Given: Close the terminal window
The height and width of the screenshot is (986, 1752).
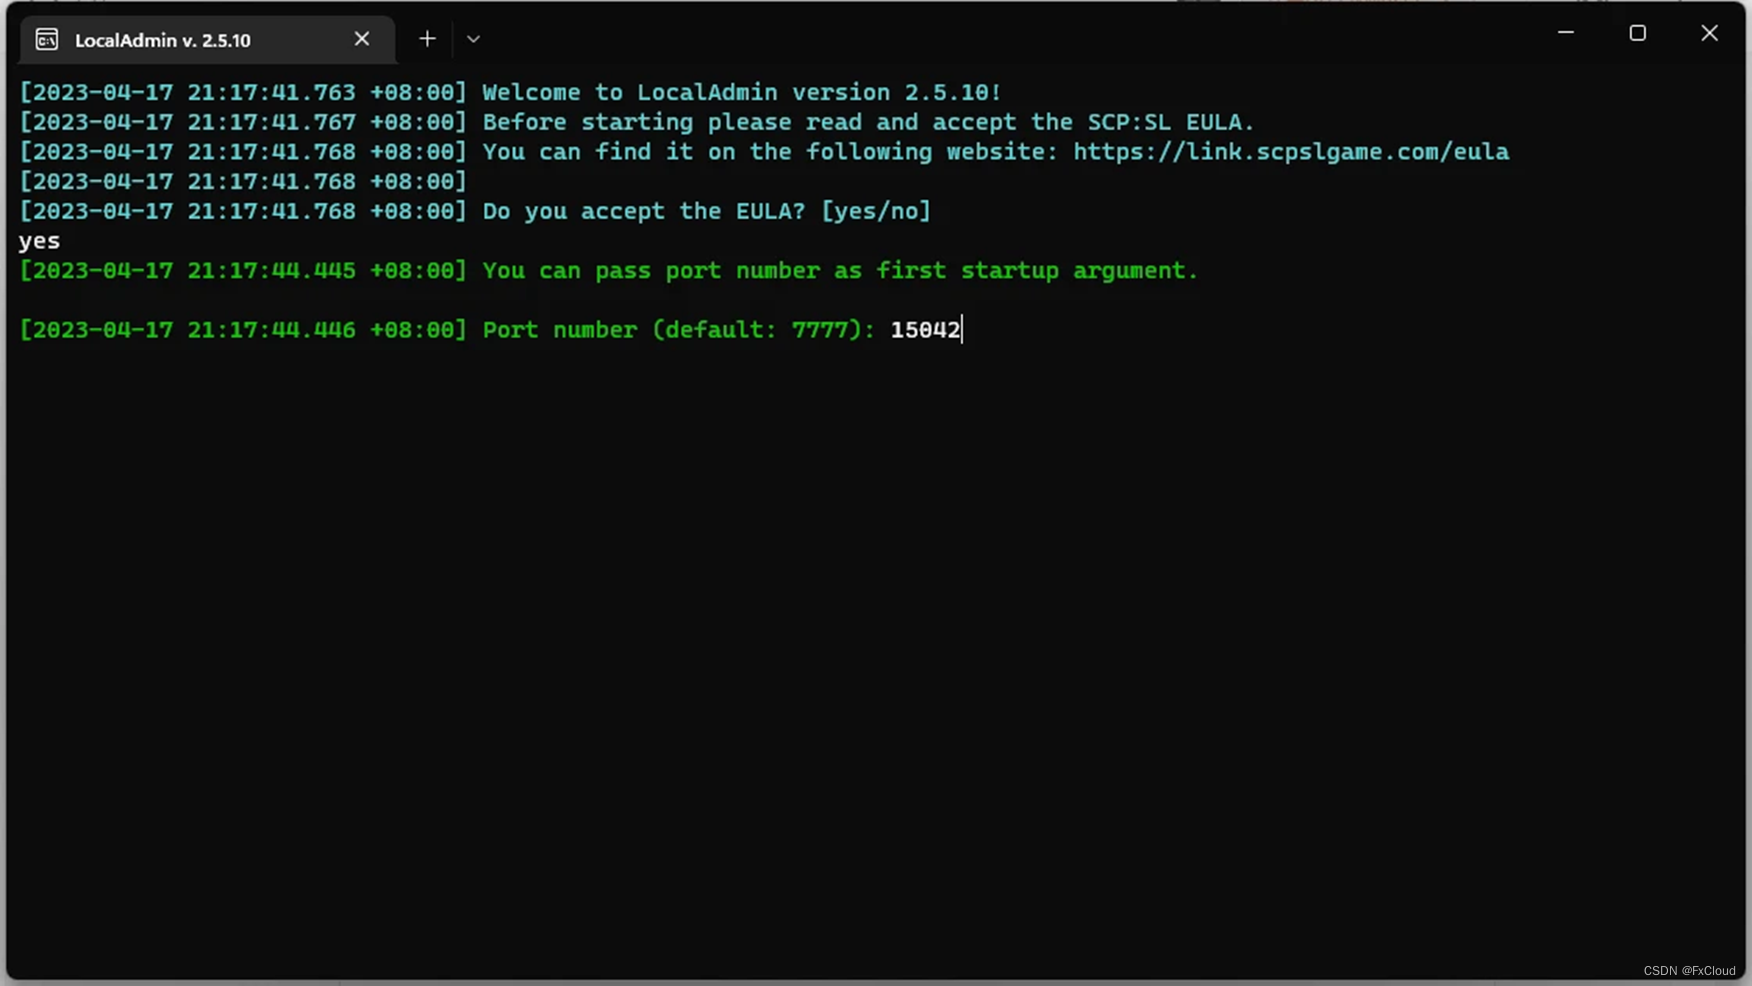Looking at the screenshot, I should (x=1709, y=33).
